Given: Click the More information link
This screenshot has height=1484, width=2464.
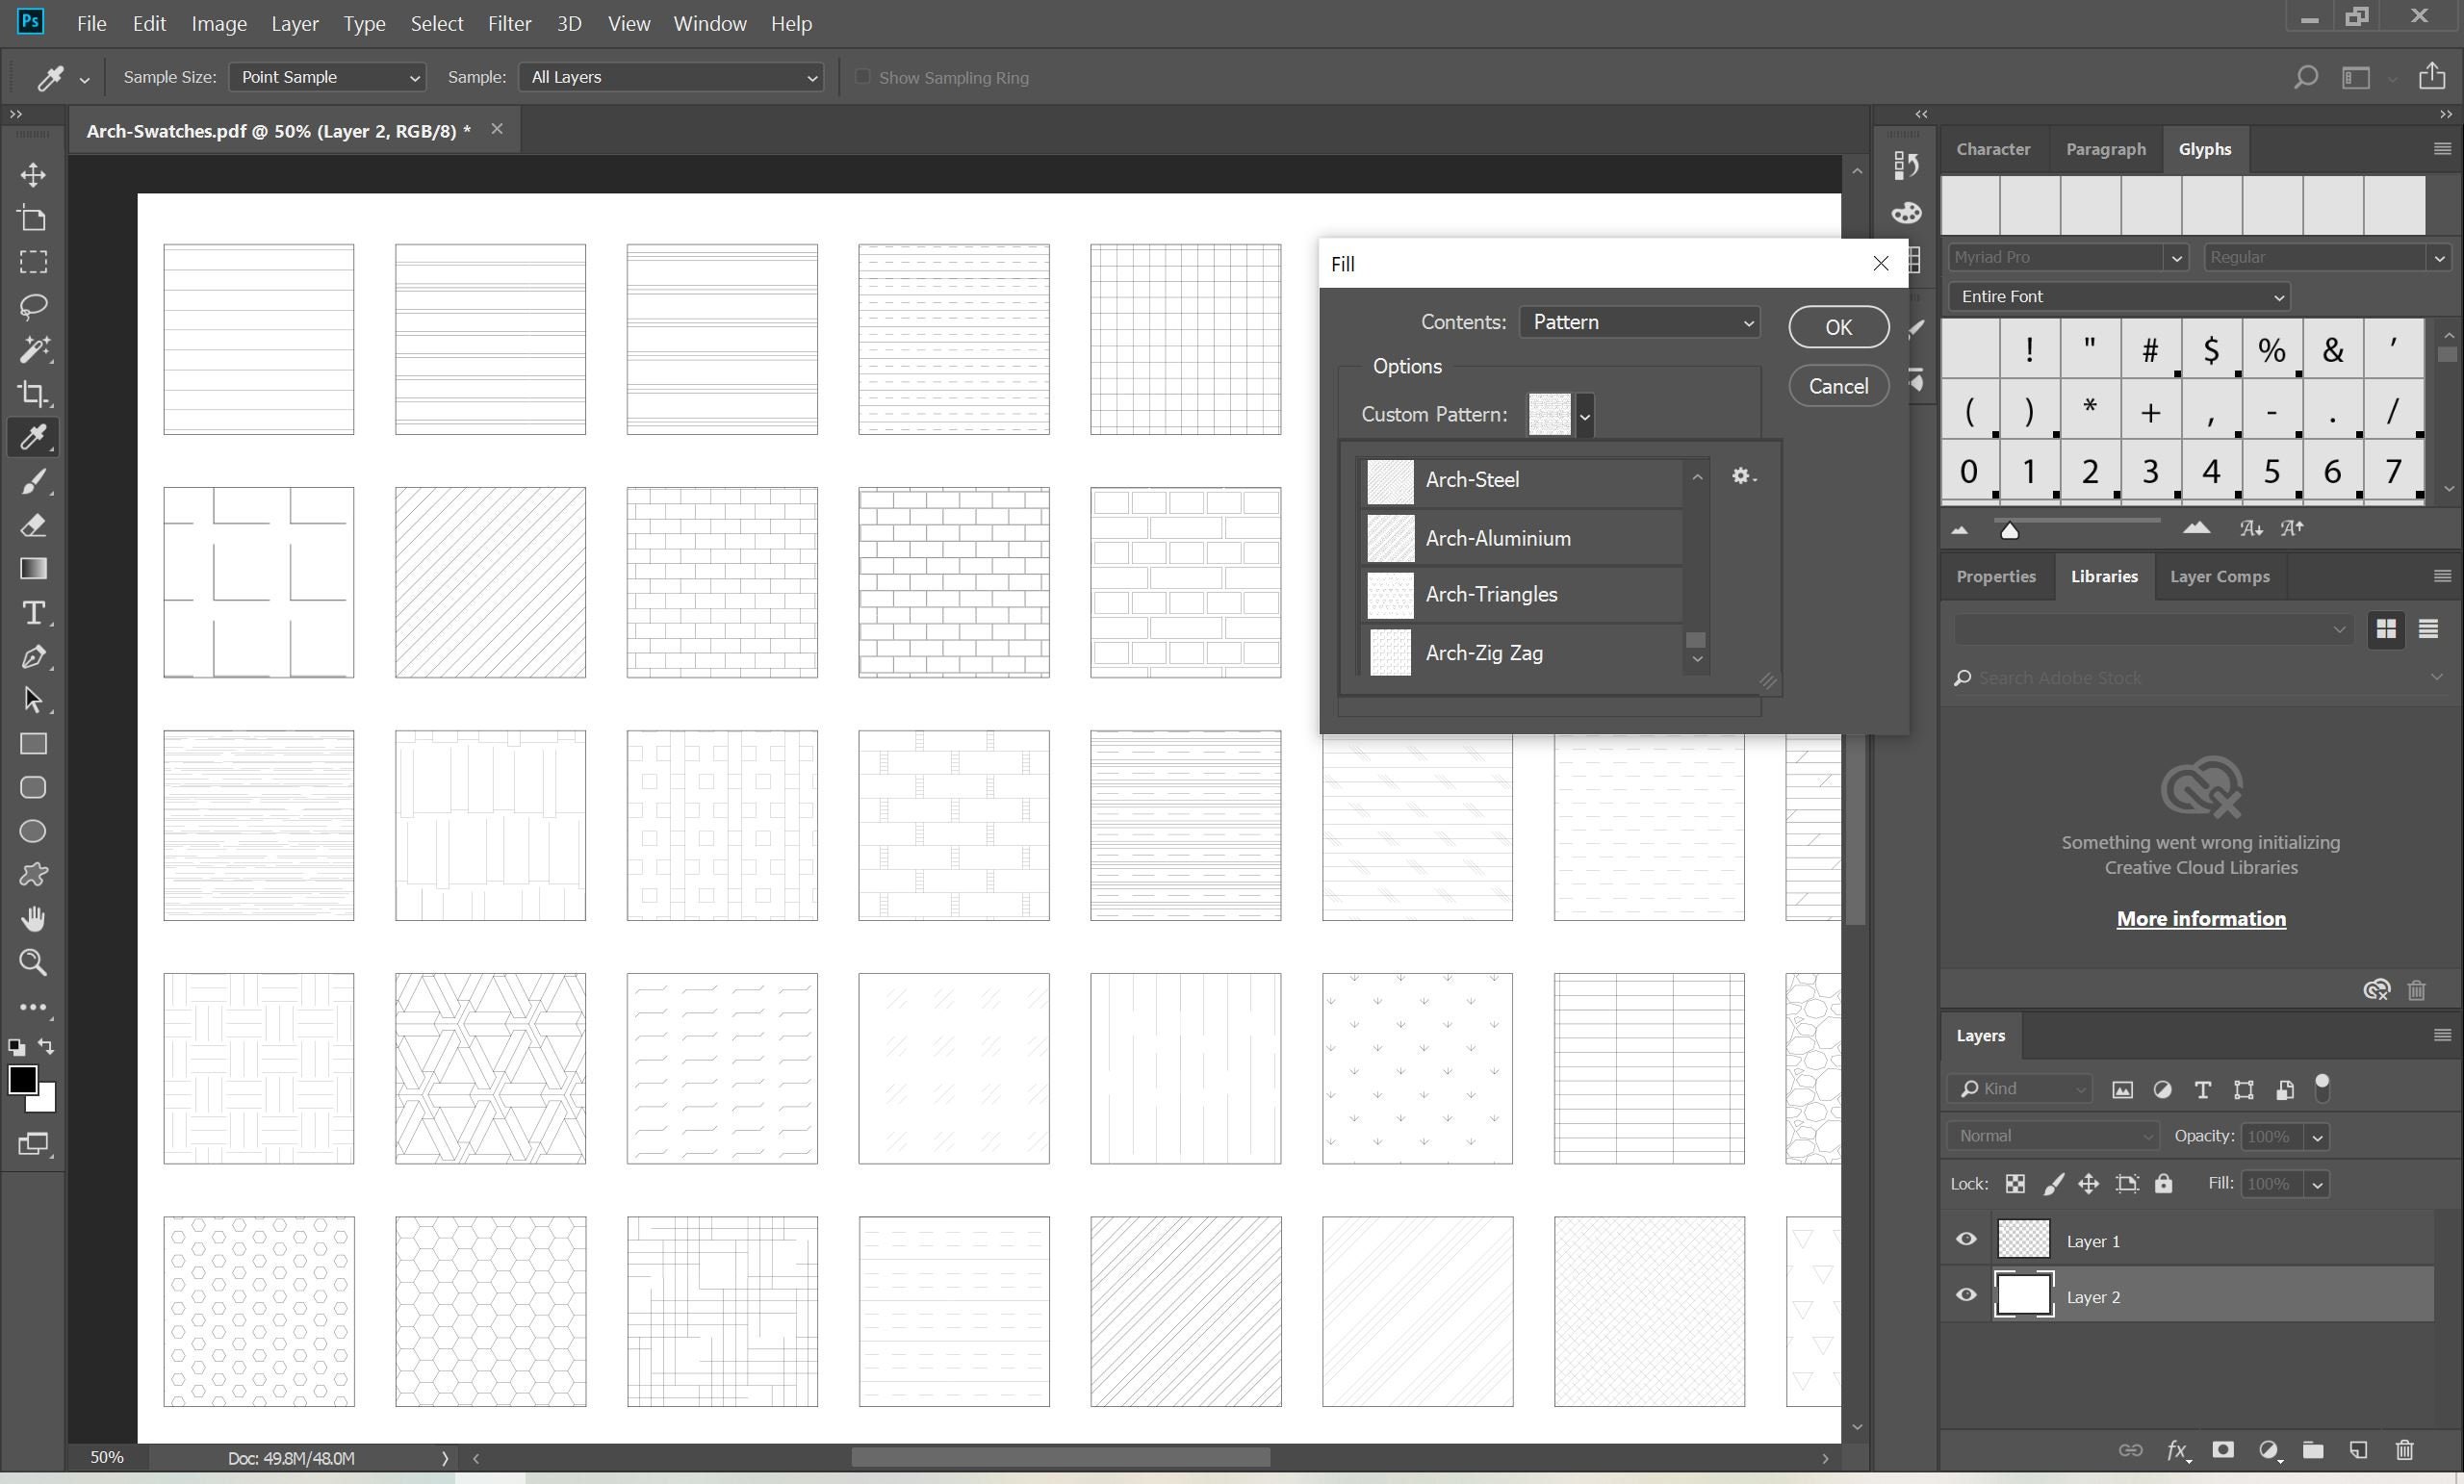Looking at the screenshot, I should (x=2200, y=918).
